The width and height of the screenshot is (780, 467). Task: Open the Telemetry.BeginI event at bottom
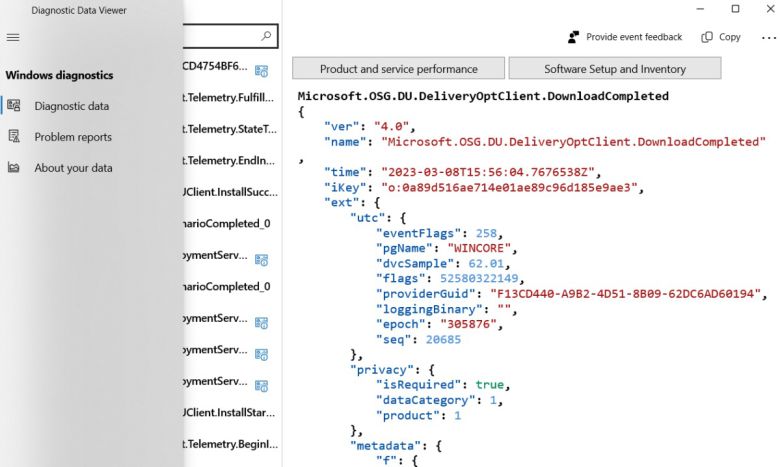(231, 443)
